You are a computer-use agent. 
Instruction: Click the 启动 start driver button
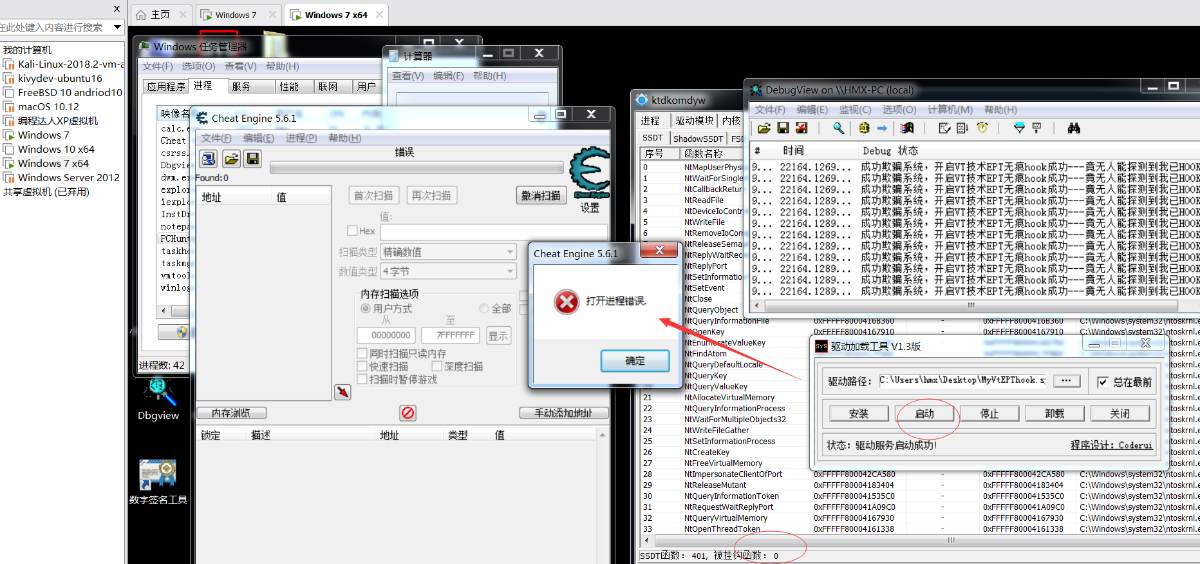(x=924, y=413)
